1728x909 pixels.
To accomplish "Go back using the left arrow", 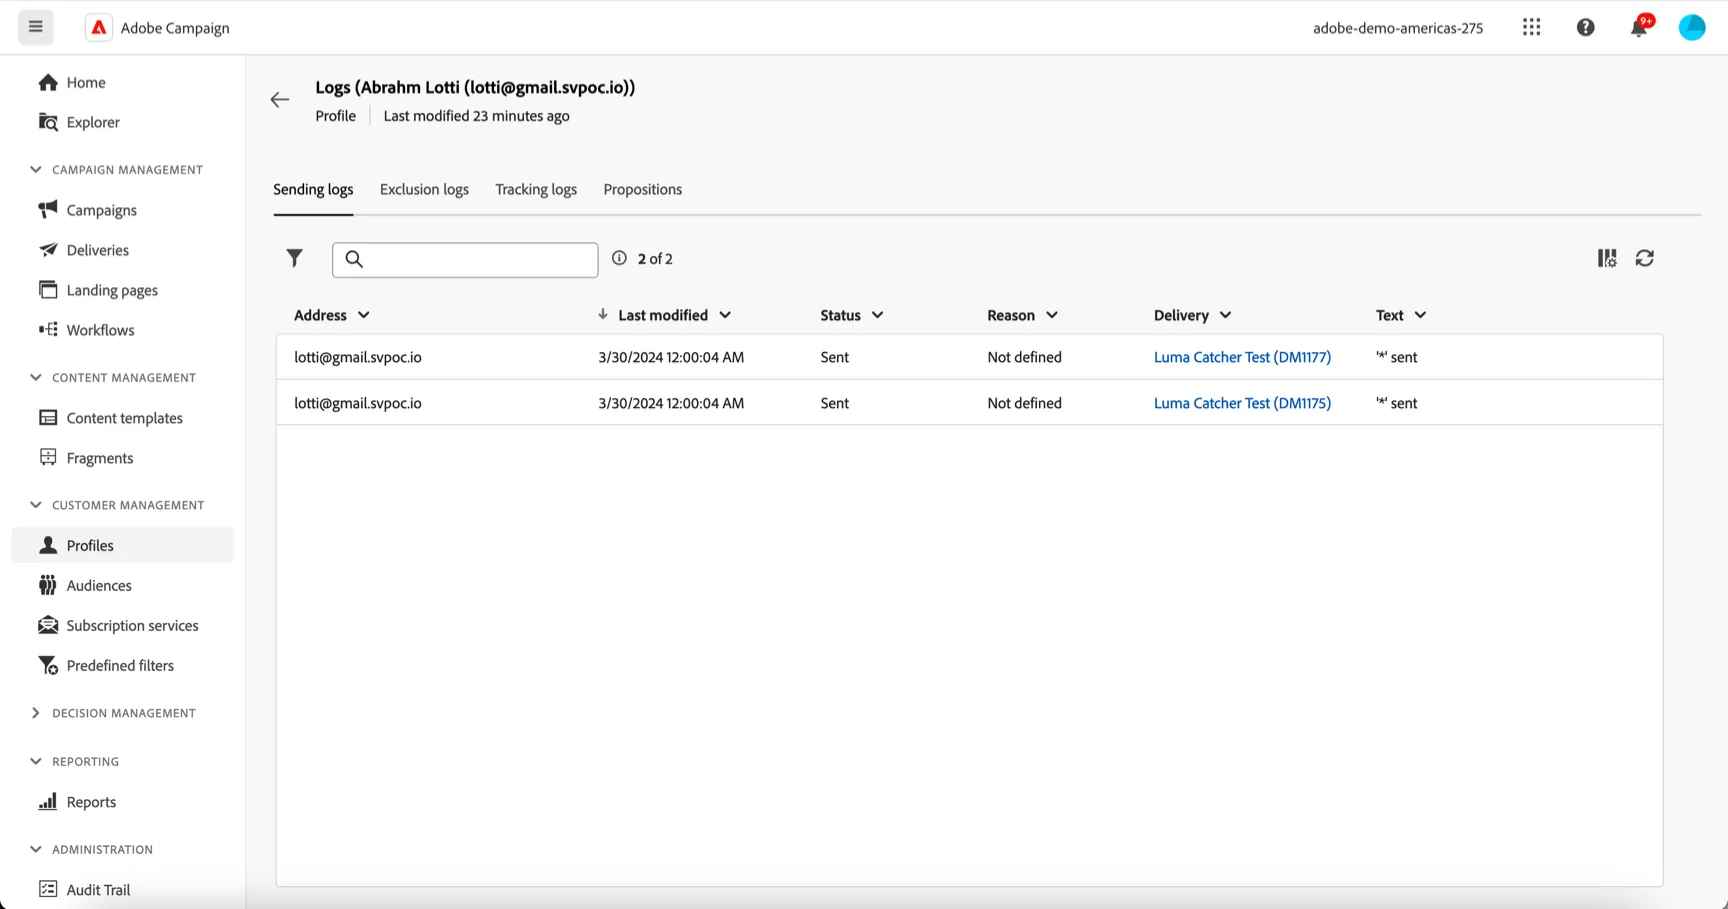I will click(x=280, y=100).
